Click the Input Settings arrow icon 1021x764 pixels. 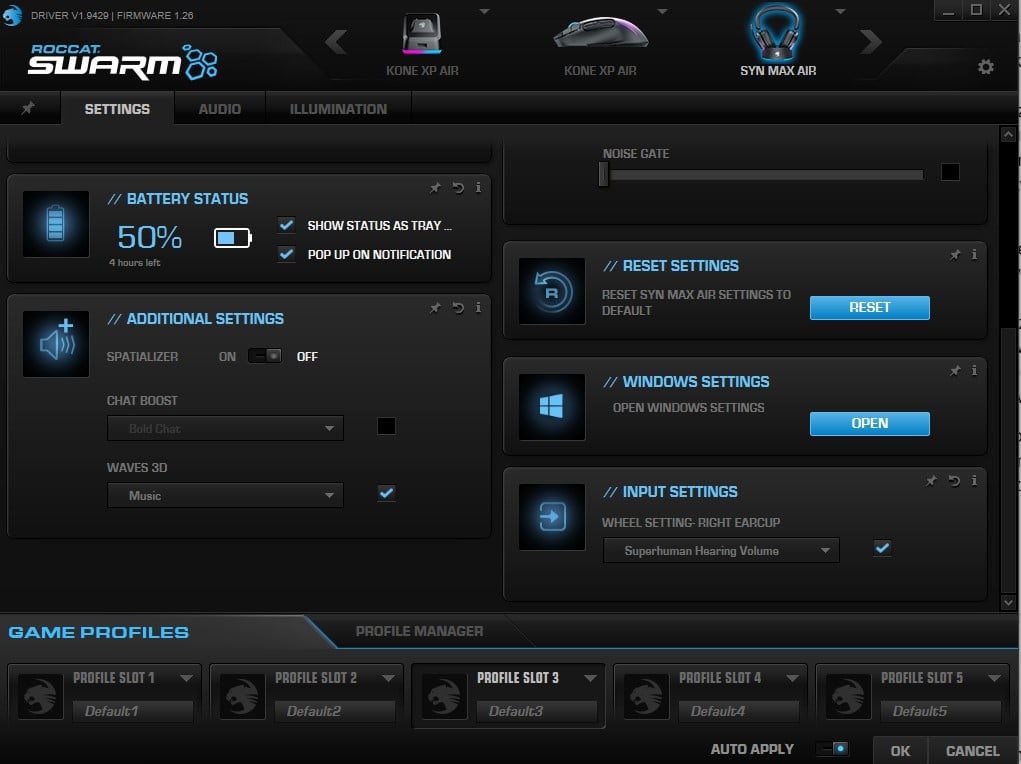[x=552, y=516]
